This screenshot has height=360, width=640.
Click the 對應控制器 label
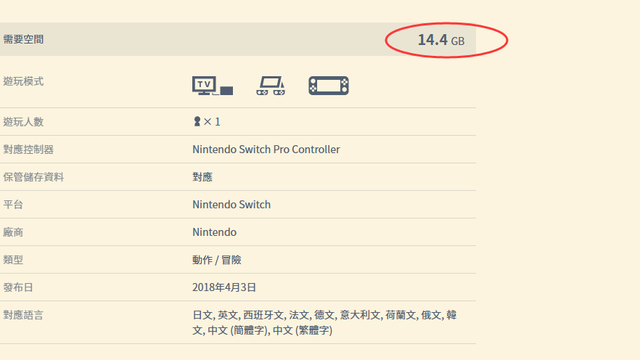pos(28,149)
